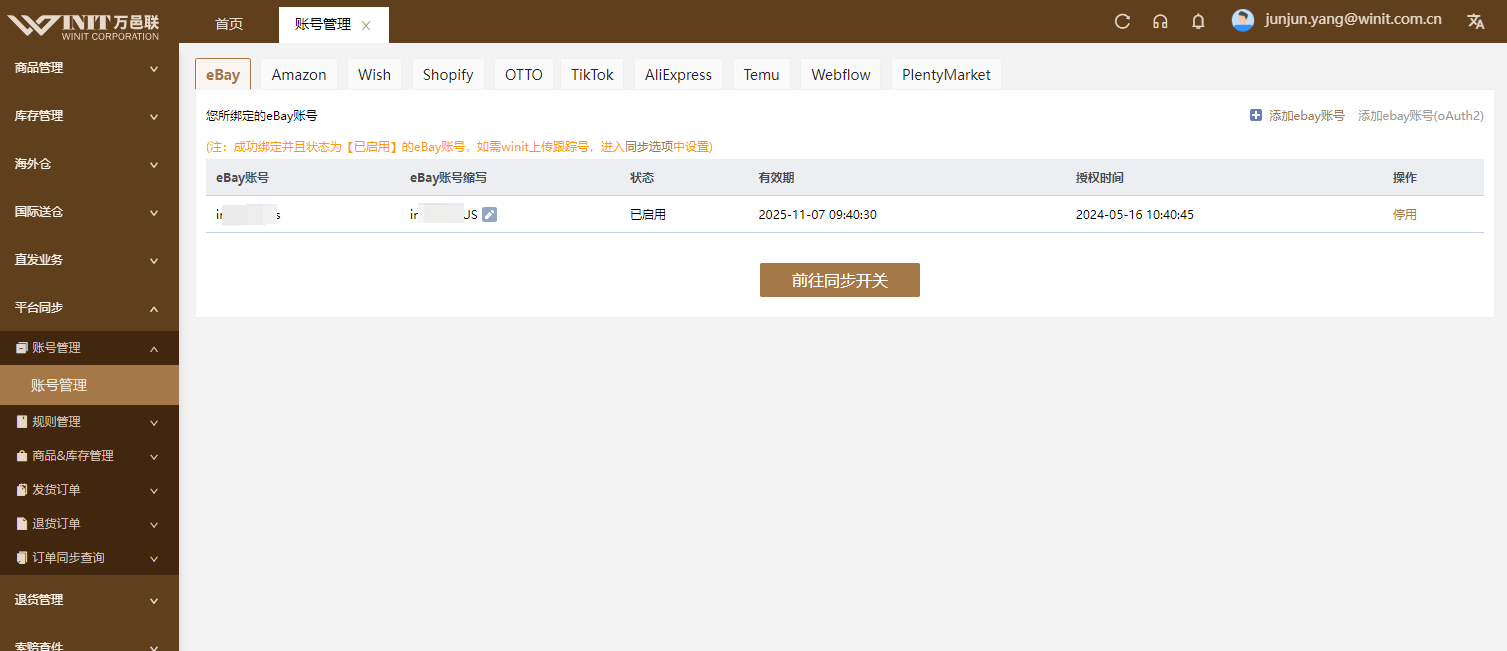This screenshot has height=651, width=1507.
Task: Expand 商品管理 sidebar menu
Action: click(89, 68)
